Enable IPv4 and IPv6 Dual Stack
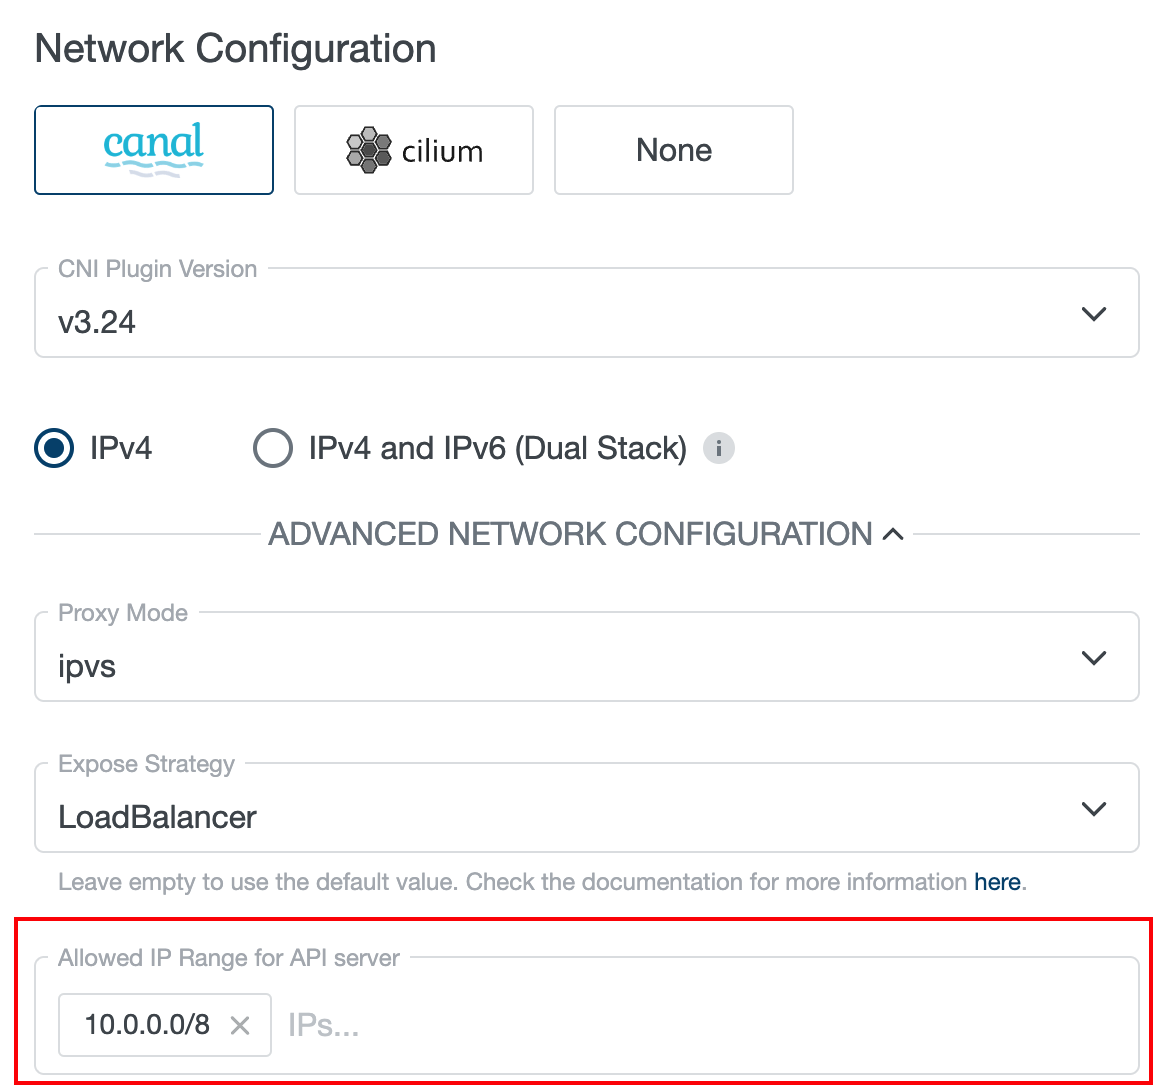1170x1090 pixels. [272, 448]
